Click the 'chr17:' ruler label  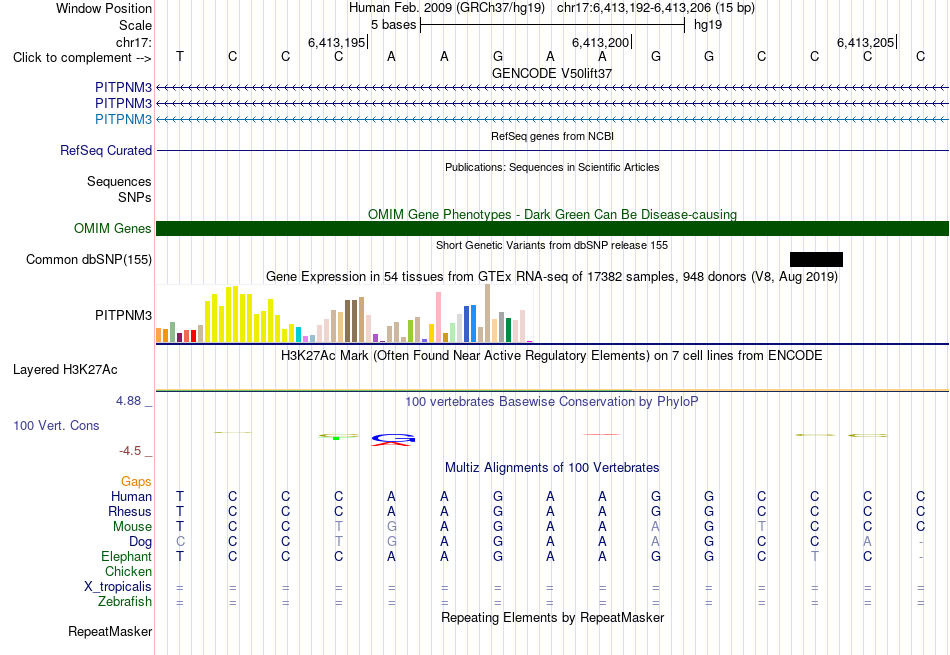(x=133, y=42)
